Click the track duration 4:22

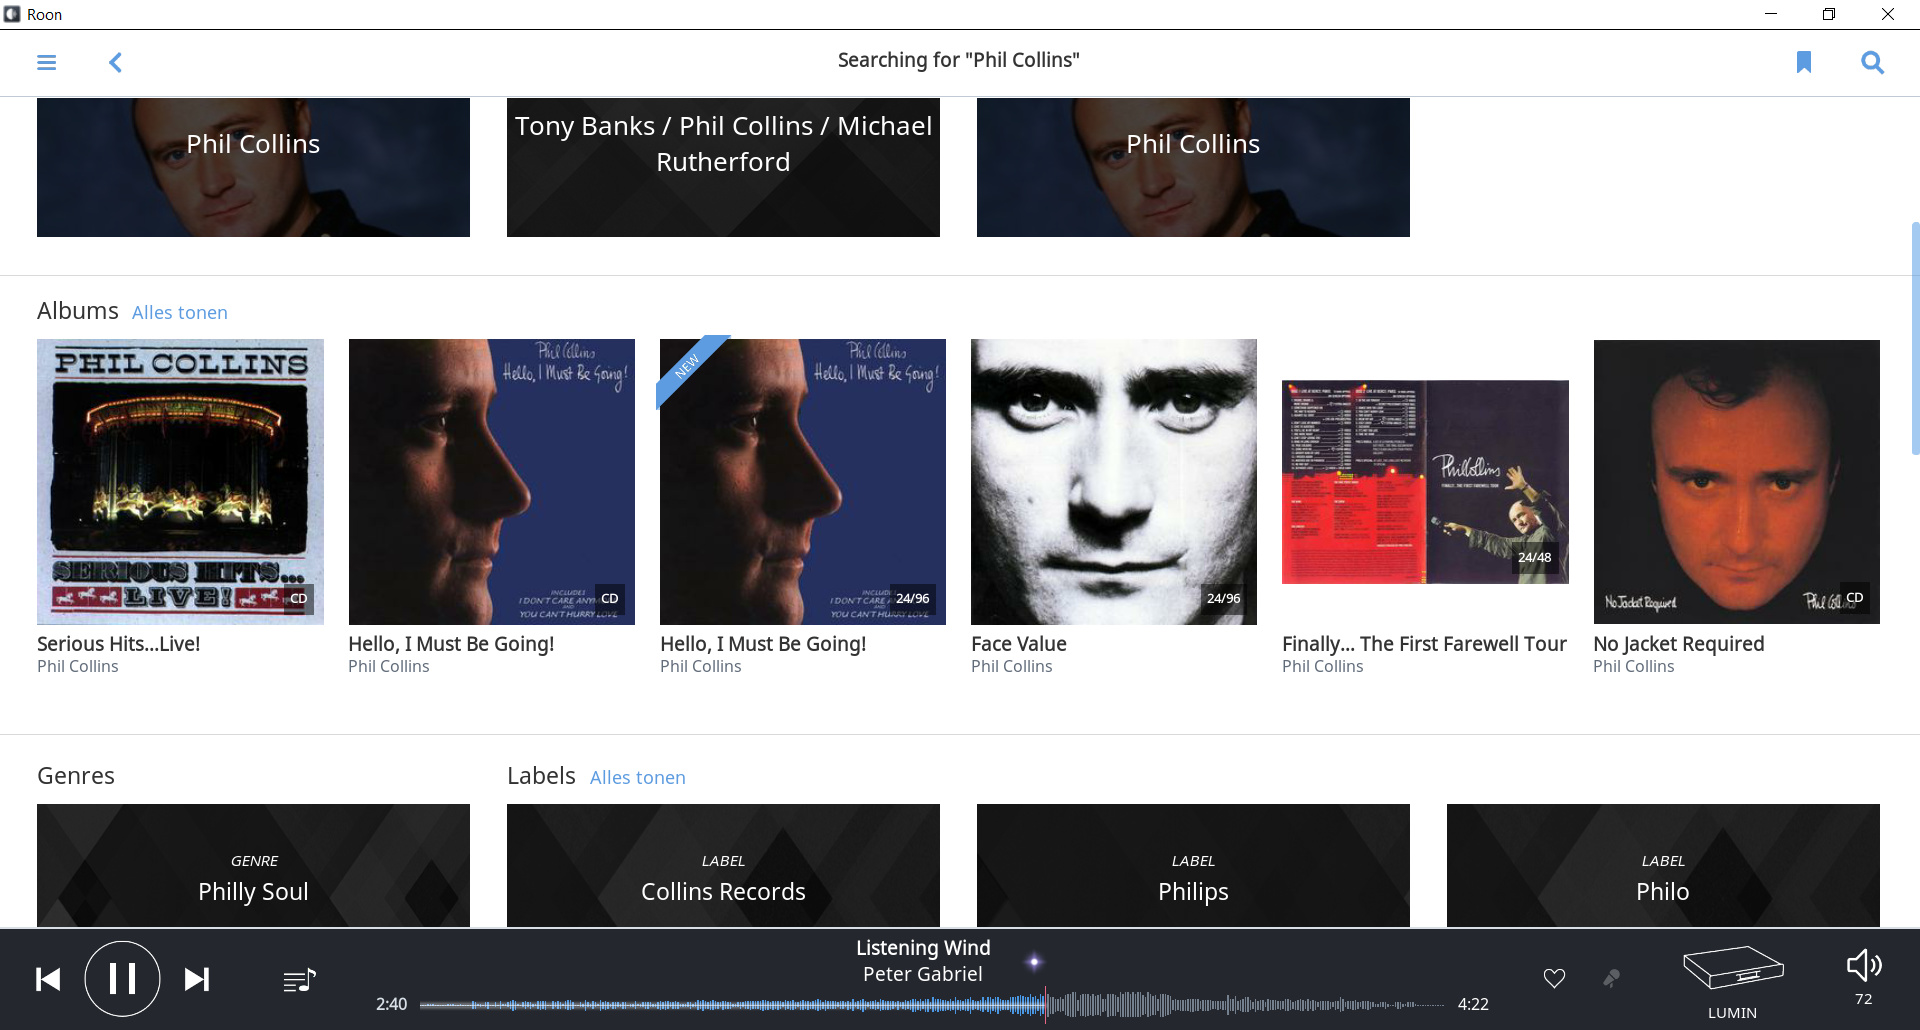coord(1473,1004)
